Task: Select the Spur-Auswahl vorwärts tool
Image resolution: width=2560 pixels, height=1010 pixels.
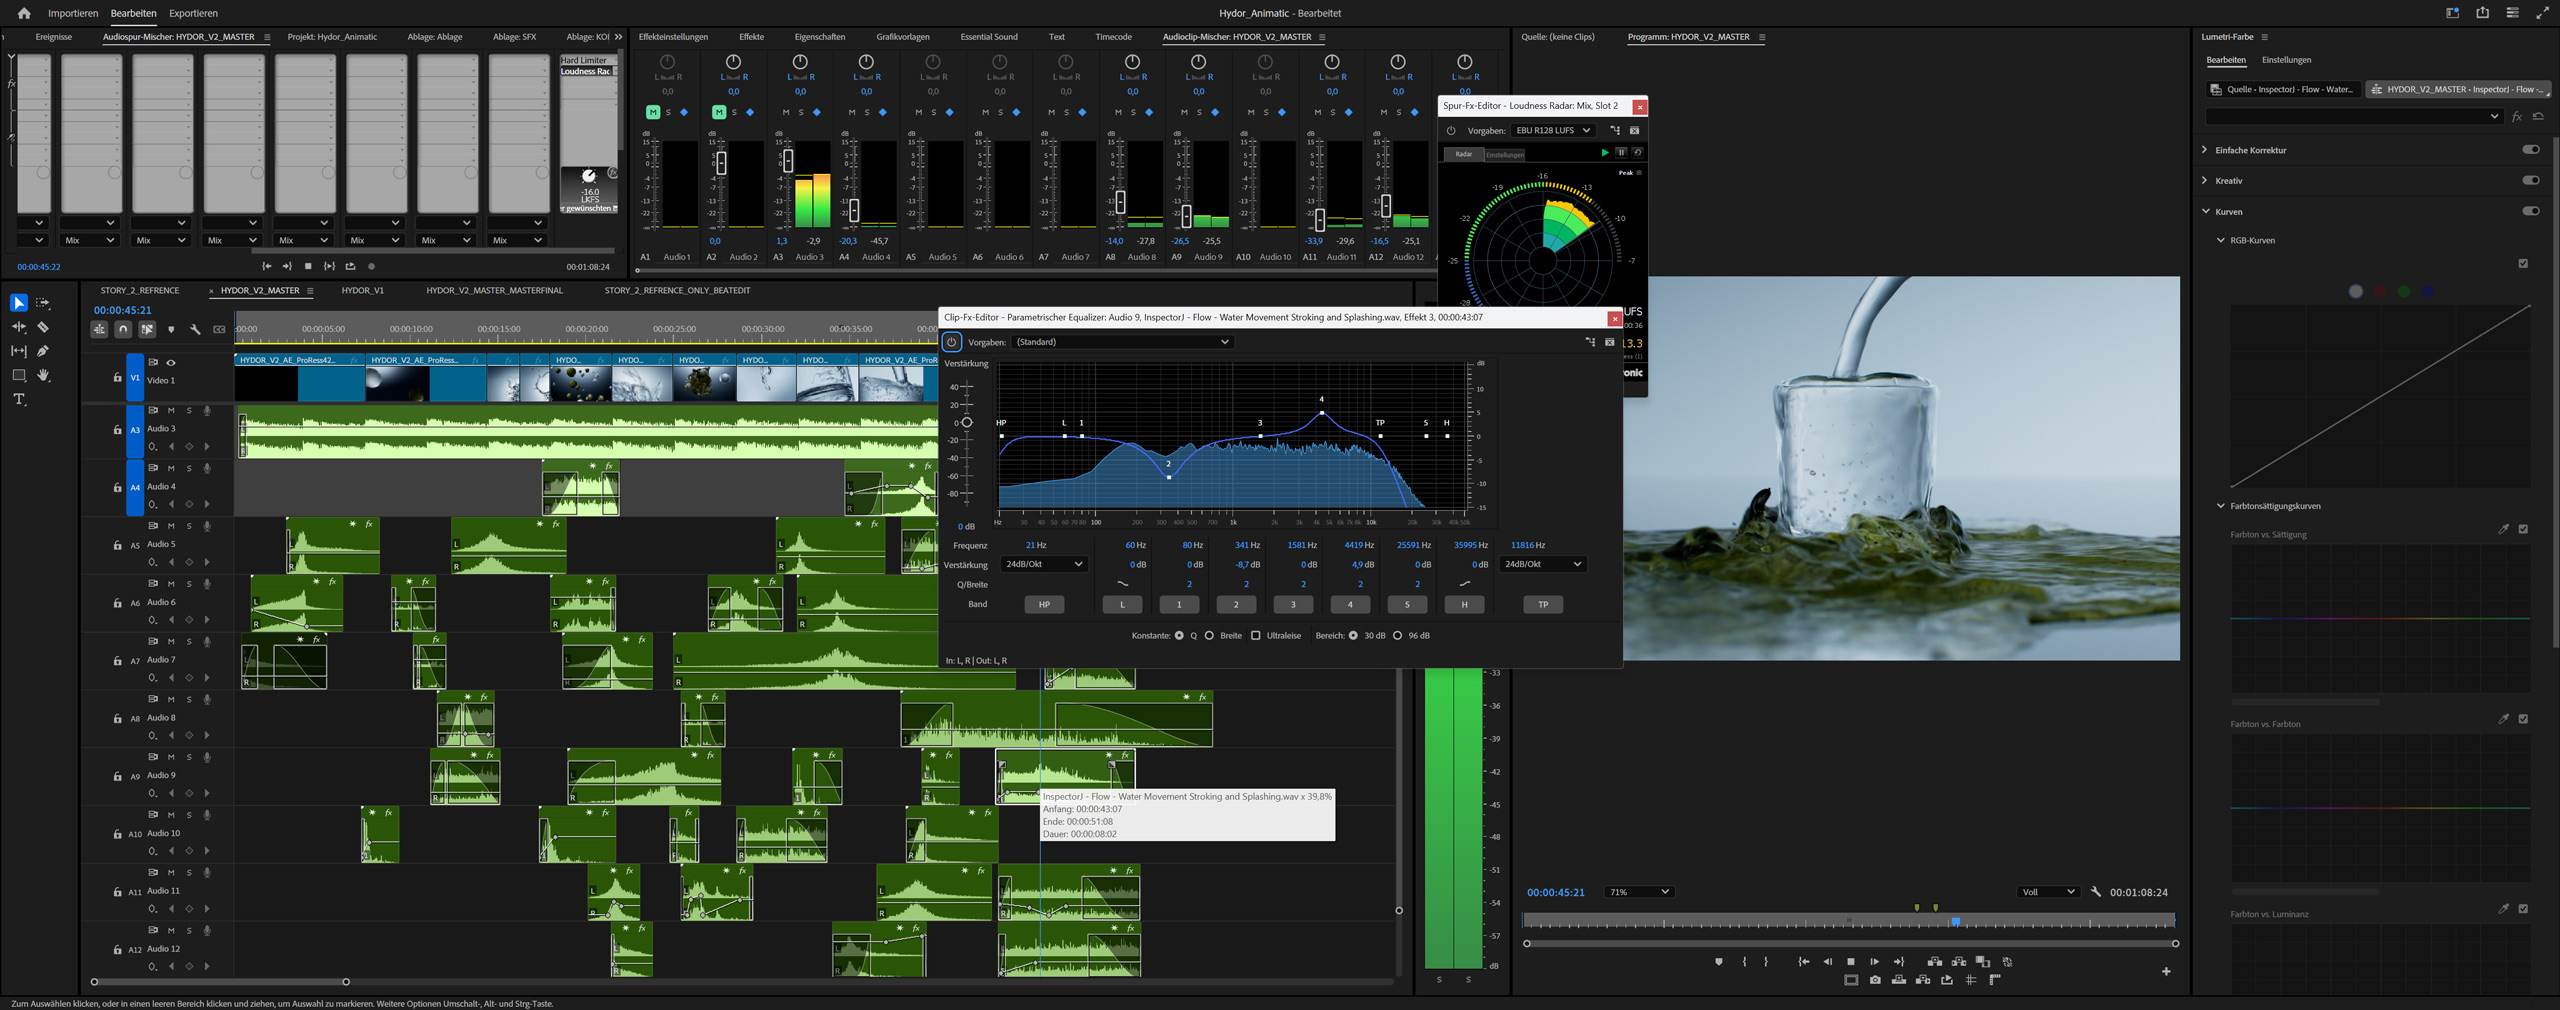Action: [42, 302]
